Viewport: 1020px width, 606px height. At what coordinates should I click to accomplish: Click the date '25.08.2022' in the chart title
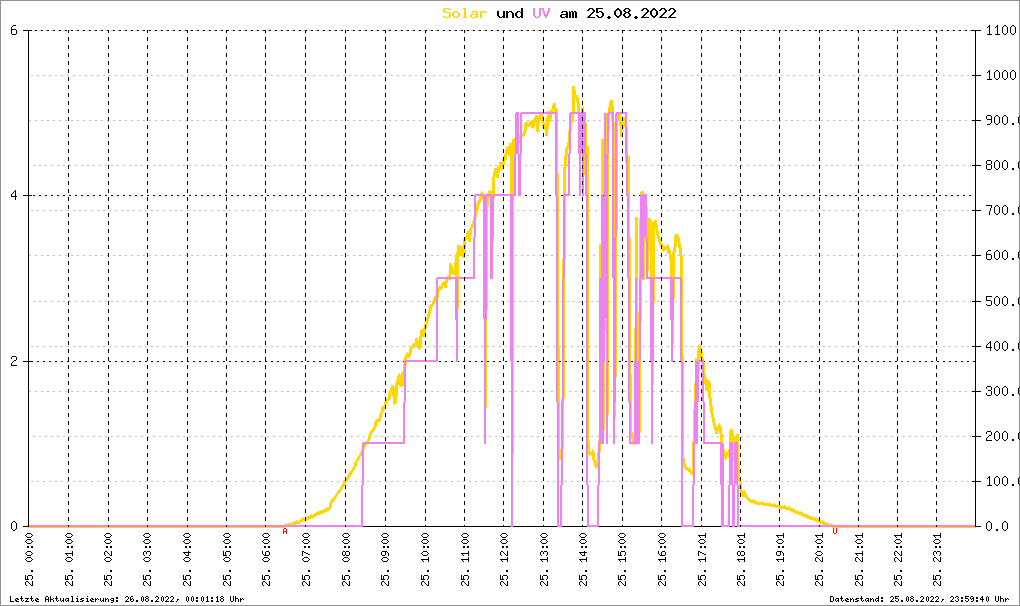(631, 13)
